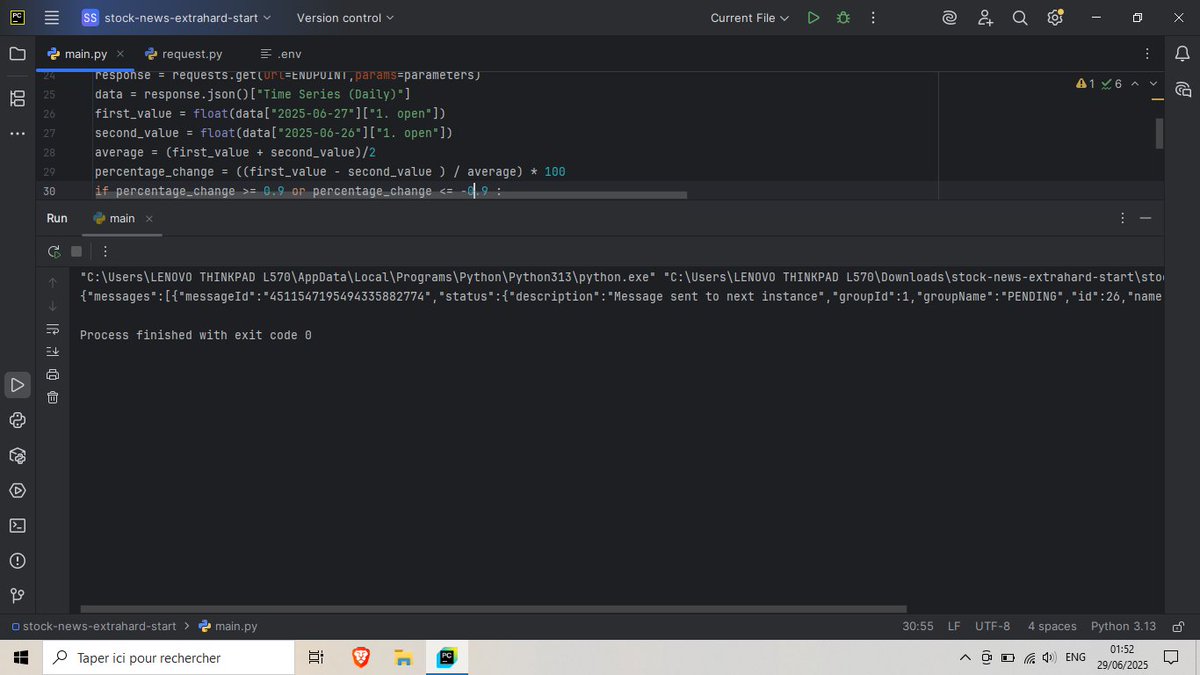The image size is (1200, 675).
Task: Click 'Process finished with exit code 0' text
Action: [x=196, y=335]
